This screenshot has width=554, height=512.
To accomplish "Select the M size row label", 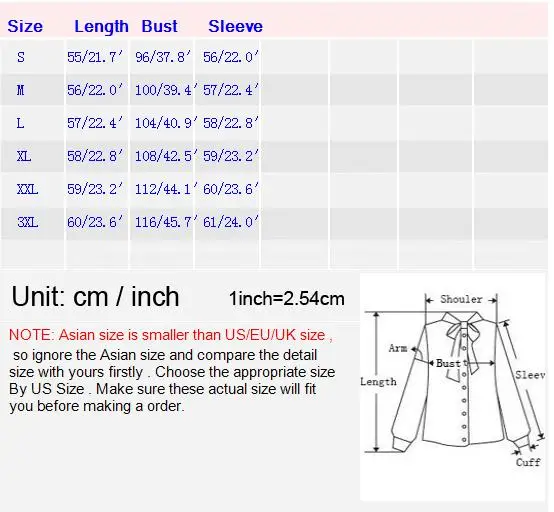I will (x=20, y=90).
